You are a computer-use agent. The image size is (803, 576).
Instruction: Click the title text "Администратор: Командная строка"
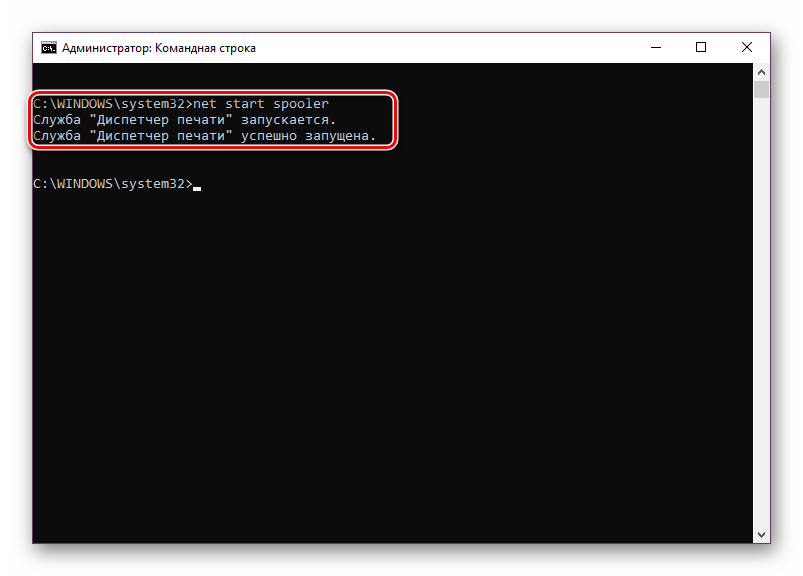[159, 47]
